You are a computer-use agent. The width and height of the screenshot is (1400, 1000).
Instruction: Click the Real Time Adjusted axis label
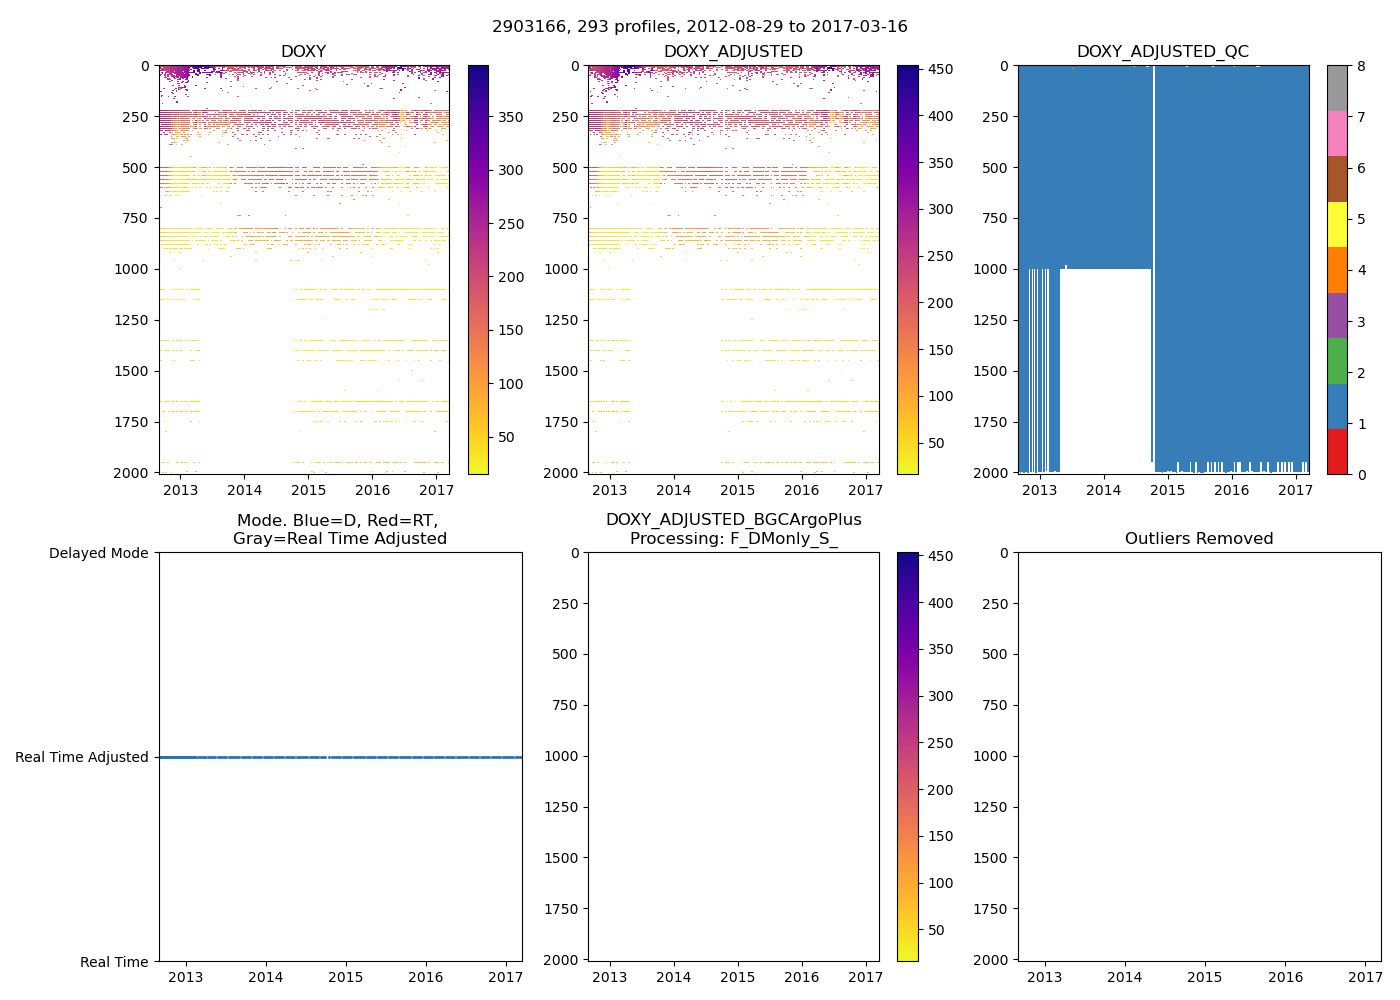coord(82,758)
